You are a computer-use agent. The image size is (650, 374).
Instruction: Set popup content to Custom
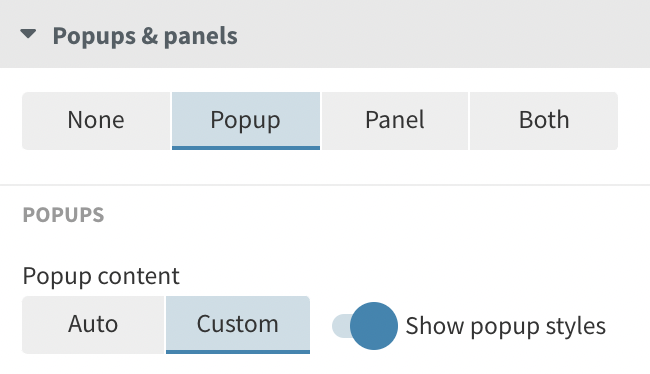[x=238, y=325]
